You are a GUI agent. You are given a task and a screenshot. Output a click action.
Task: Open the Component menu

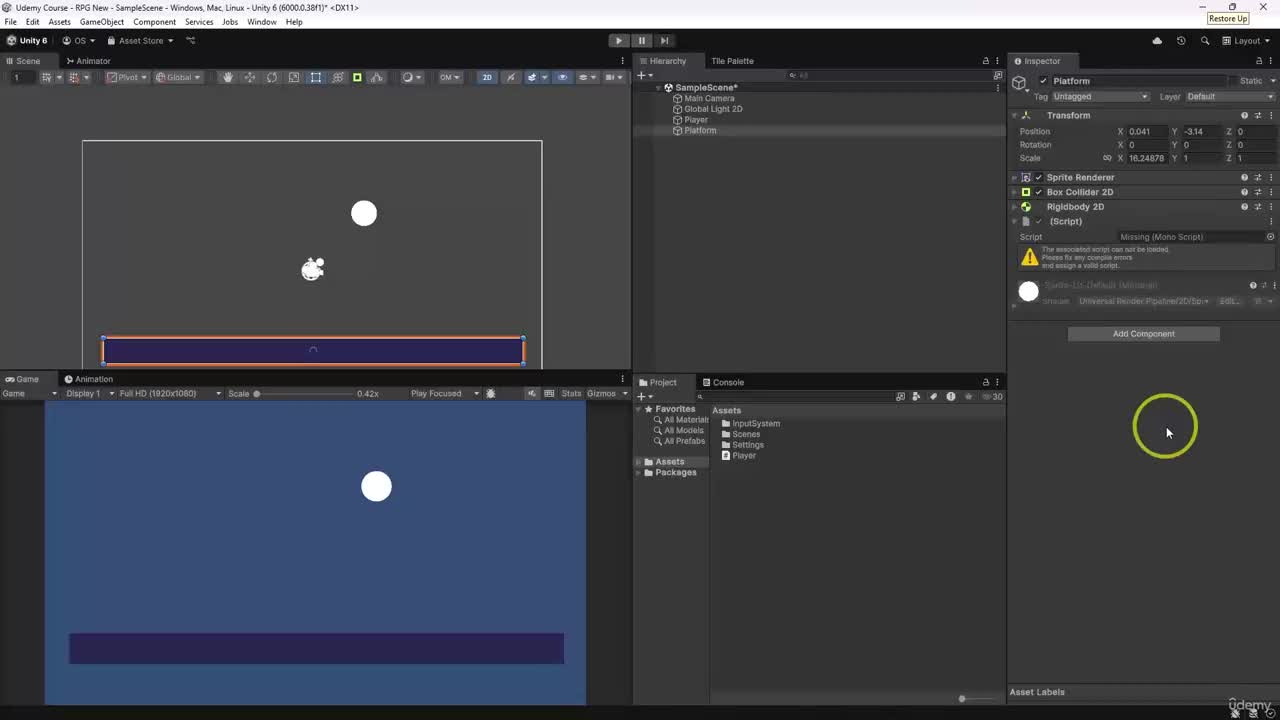pyautogui.click(x=154, y=22)
